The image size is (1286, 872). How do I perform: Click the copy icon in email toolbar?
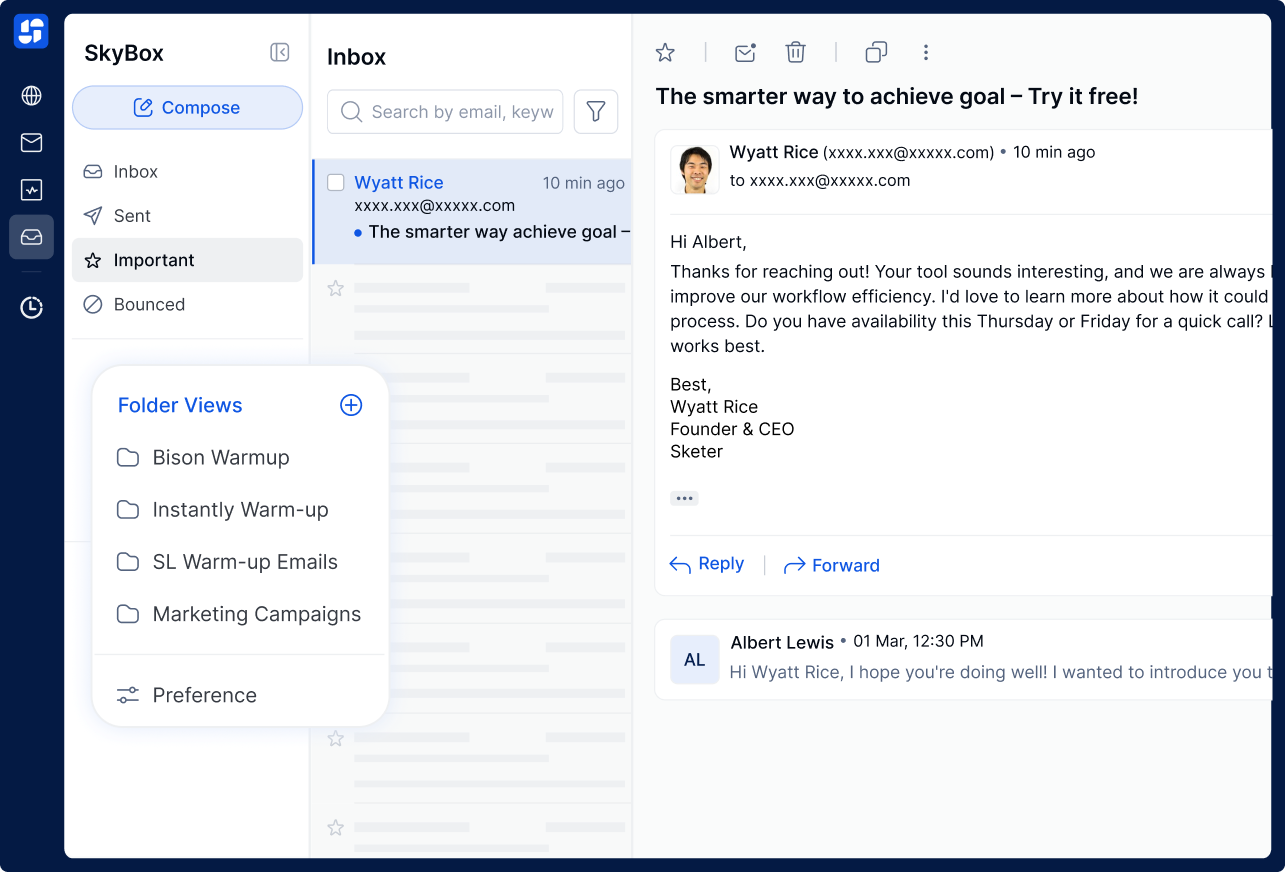point(876,53)
